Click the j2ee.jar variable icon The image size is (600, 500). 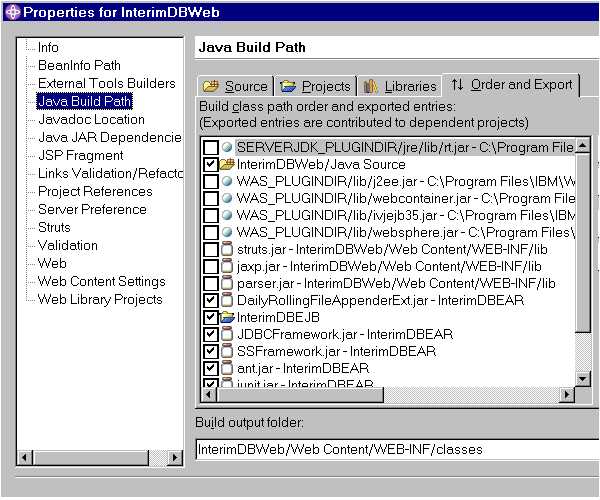227,181
